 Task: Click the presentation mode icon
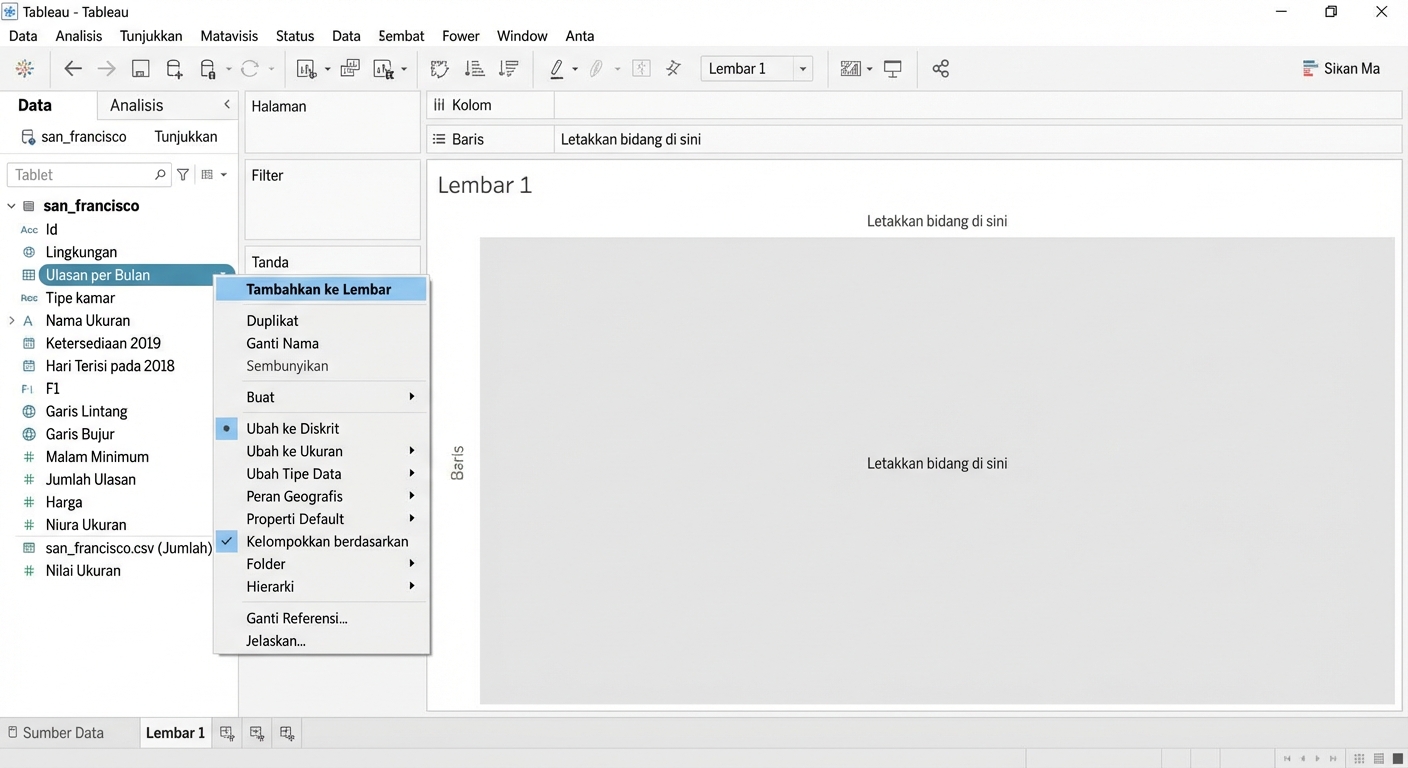click(893, 69)
